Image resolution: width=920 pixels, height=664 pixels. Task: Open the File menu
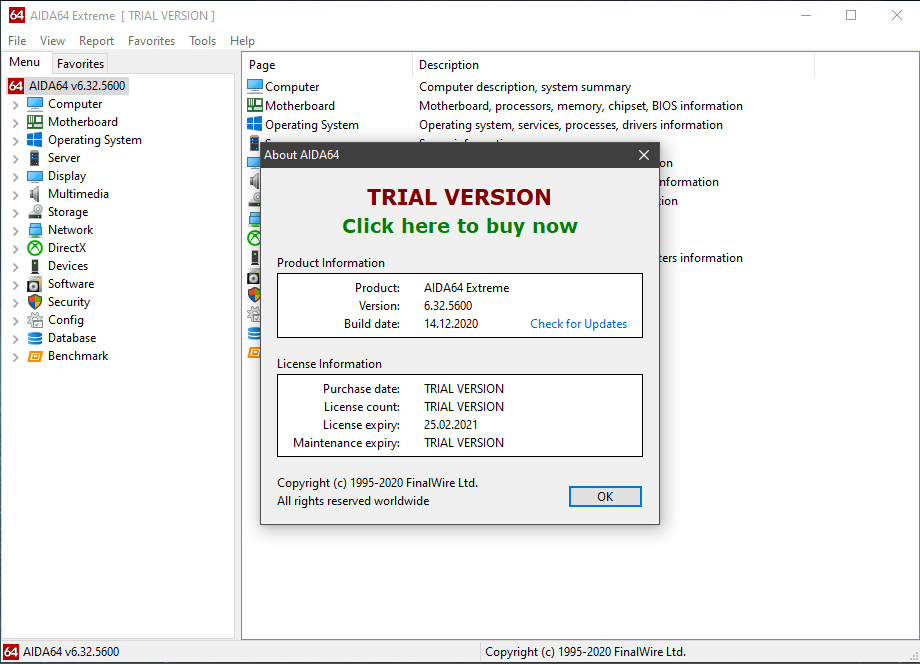coord(17,40)
